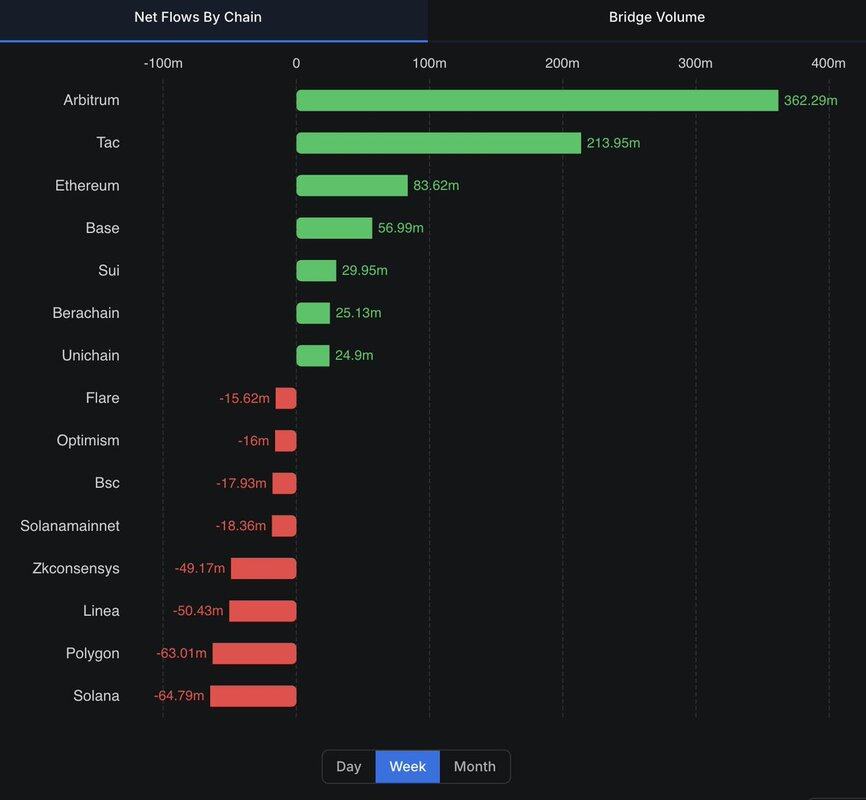Click the Zkconsensys chain label

click(76, 568)
